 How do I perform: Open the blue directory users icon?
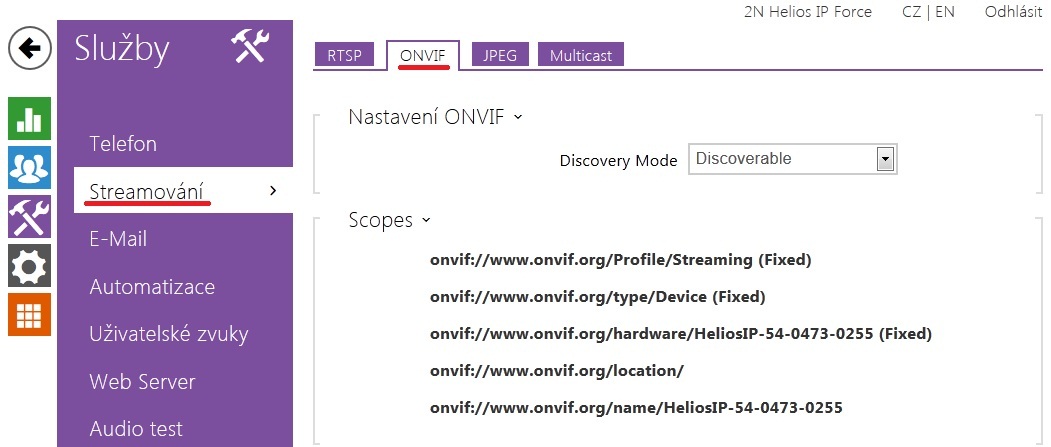pos(29,167)
